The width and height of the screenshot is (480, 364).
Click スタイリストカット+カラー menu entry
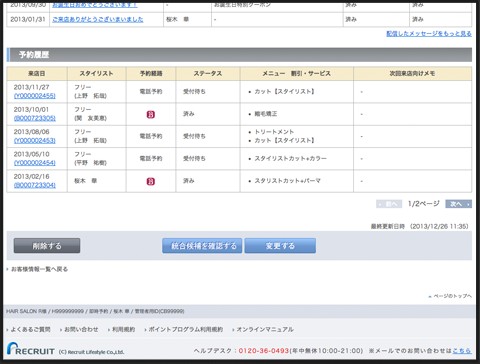coord(290,159)
